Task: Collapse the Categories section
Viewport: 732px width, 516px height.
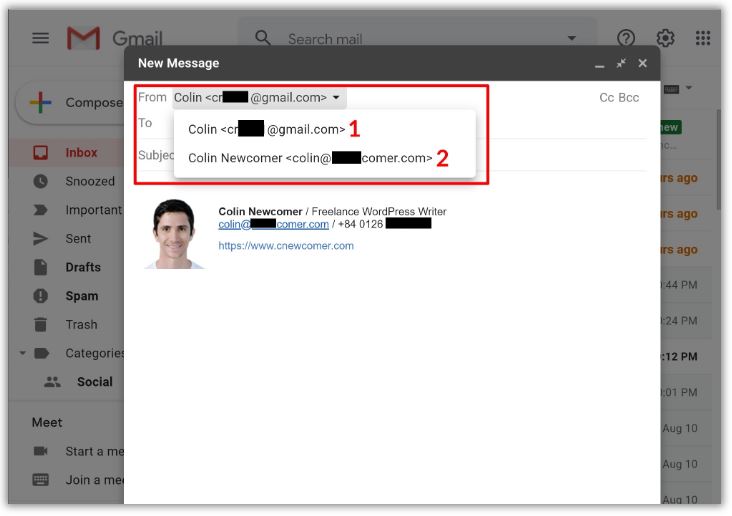Action: (22, 353)
